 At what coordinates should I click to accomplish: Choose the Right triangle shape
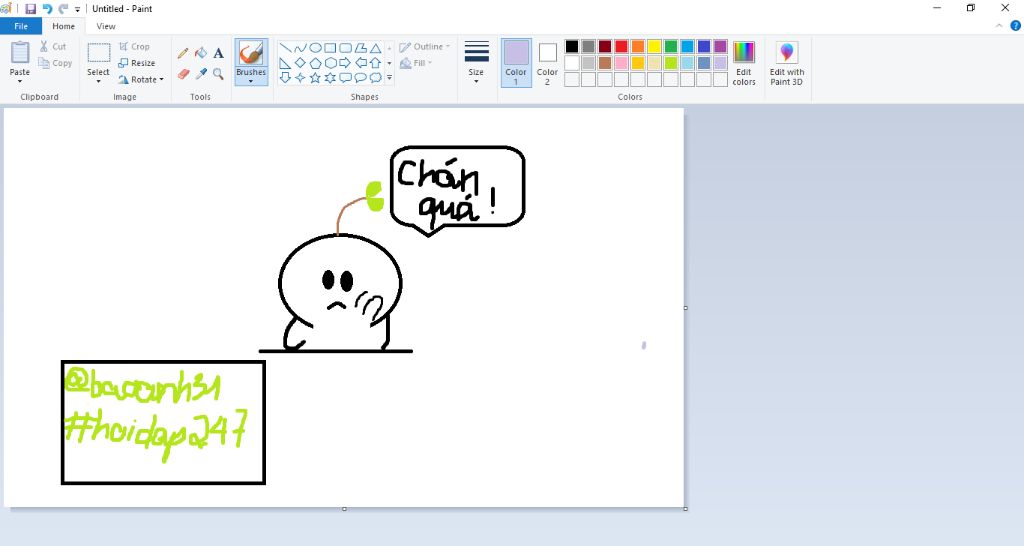285,63
